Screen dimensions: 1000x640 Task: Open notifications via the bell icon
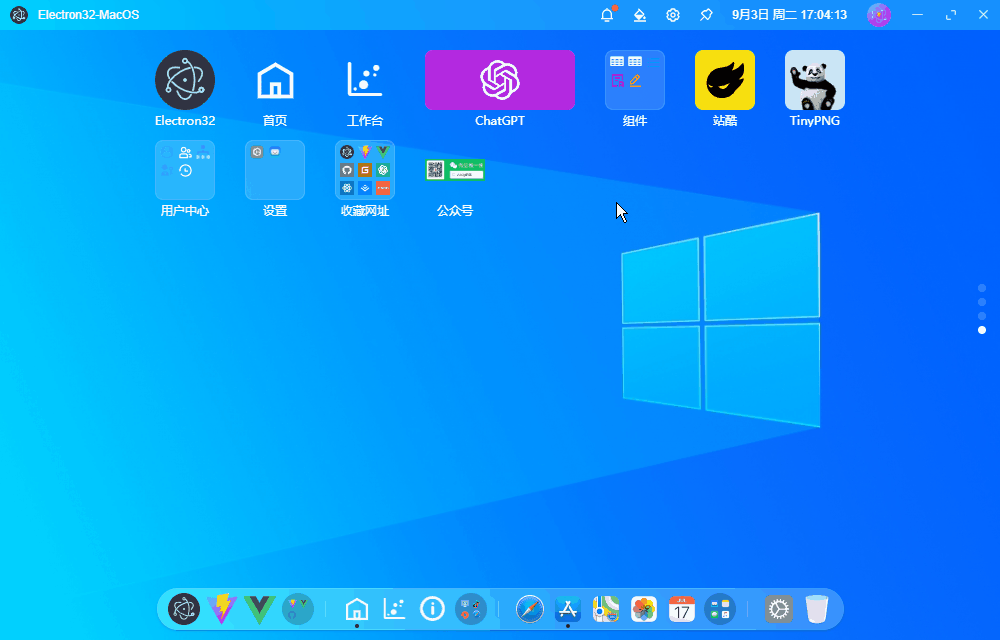(607, 15)
